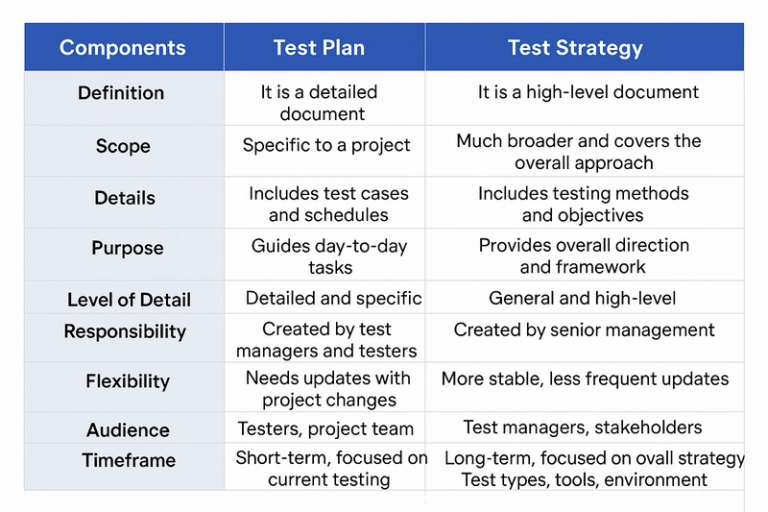The width and height of the screenshot is (768, 512).
Task: Select the Scope row label
Action: tap(123, 146)
